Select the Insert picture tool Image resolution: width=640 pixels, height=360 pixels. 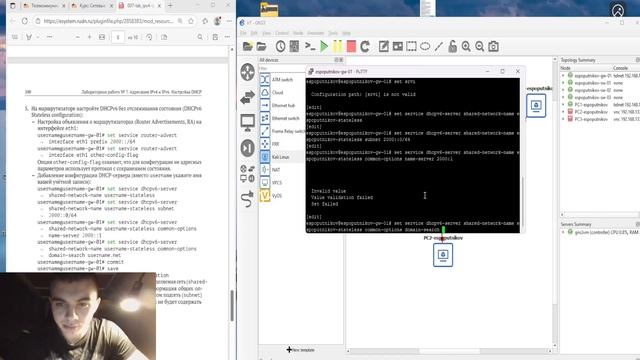click(x=397, y=47)
